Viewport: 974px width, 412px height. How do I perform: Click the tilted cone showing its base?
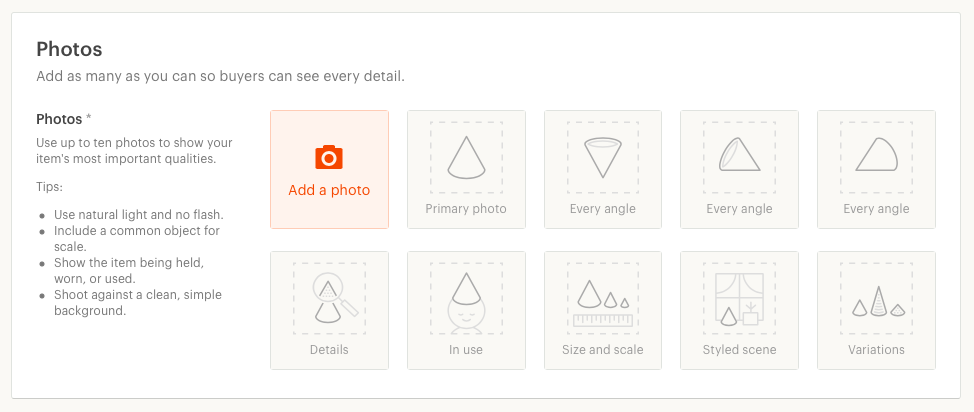[x=739, y=154]
